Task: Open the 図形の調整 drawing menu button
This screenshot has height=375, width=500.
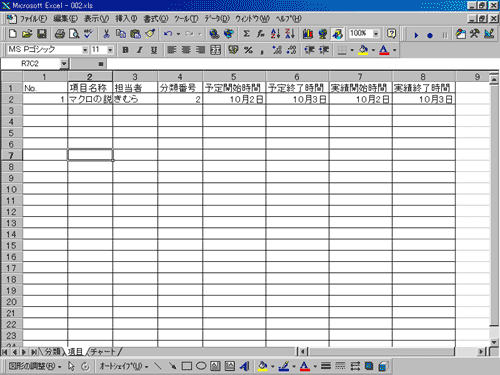Action: tap(35, 366)
